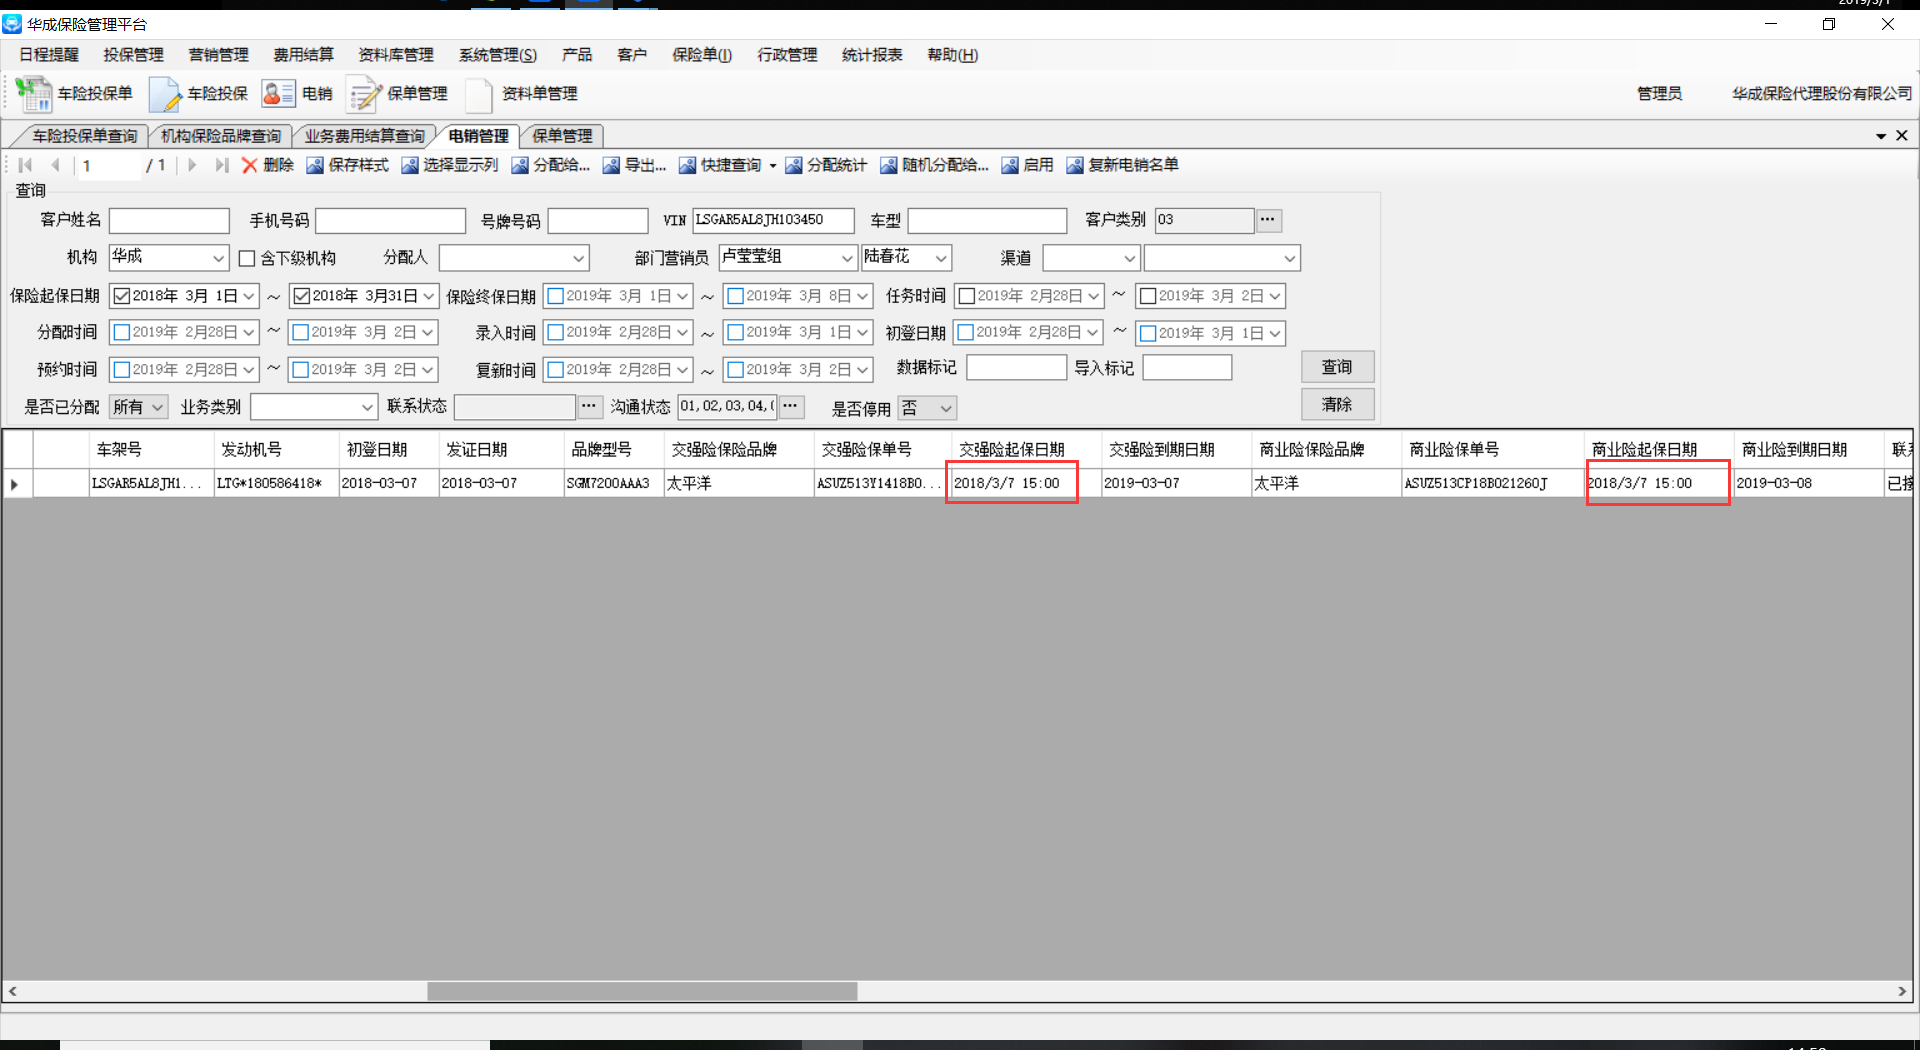
Task: Focus the 手机号码 input field
Action: 390,220
